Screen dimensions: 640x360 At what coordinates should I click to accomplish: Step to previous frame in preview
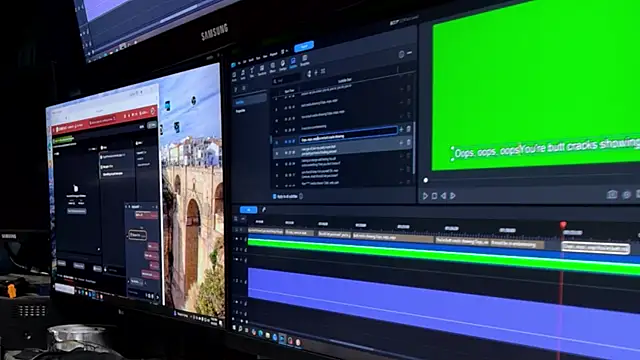443,196
